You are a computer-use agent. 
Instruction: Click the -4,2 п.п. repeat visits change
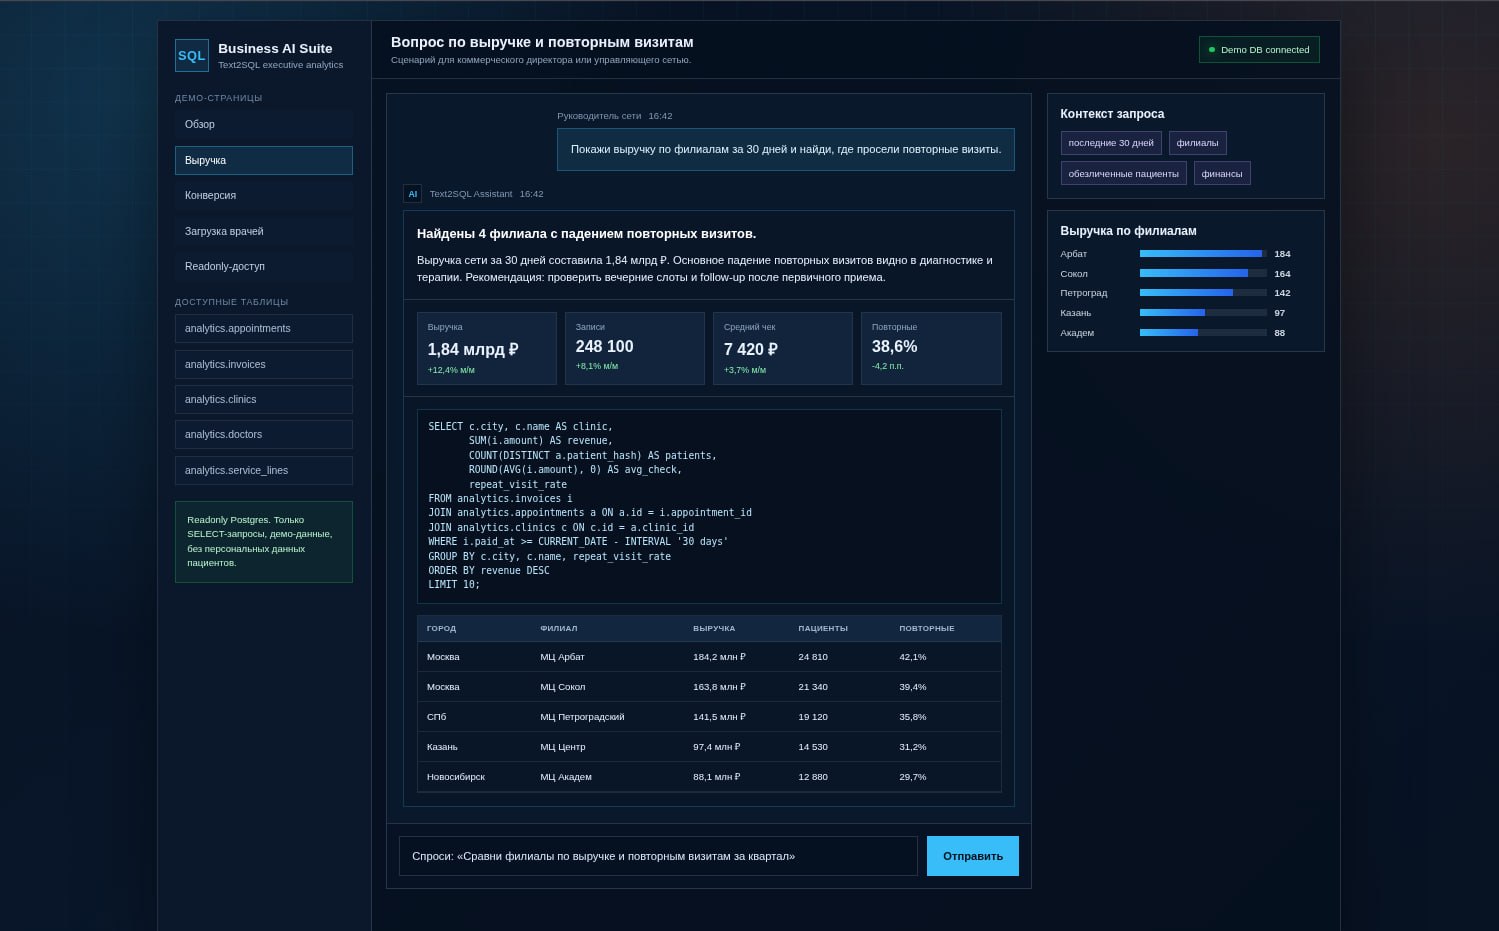tap(887, 366)
